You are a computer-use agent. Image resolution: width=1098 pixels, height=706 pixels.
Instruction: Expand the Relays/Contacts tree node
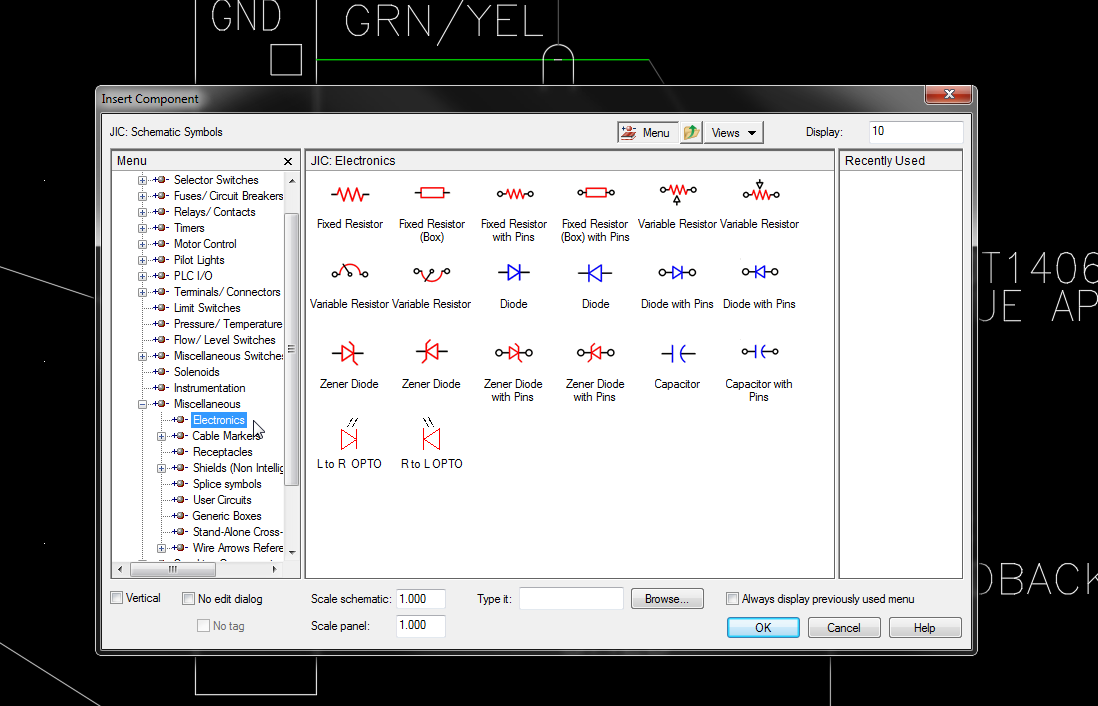pos(141,211)
